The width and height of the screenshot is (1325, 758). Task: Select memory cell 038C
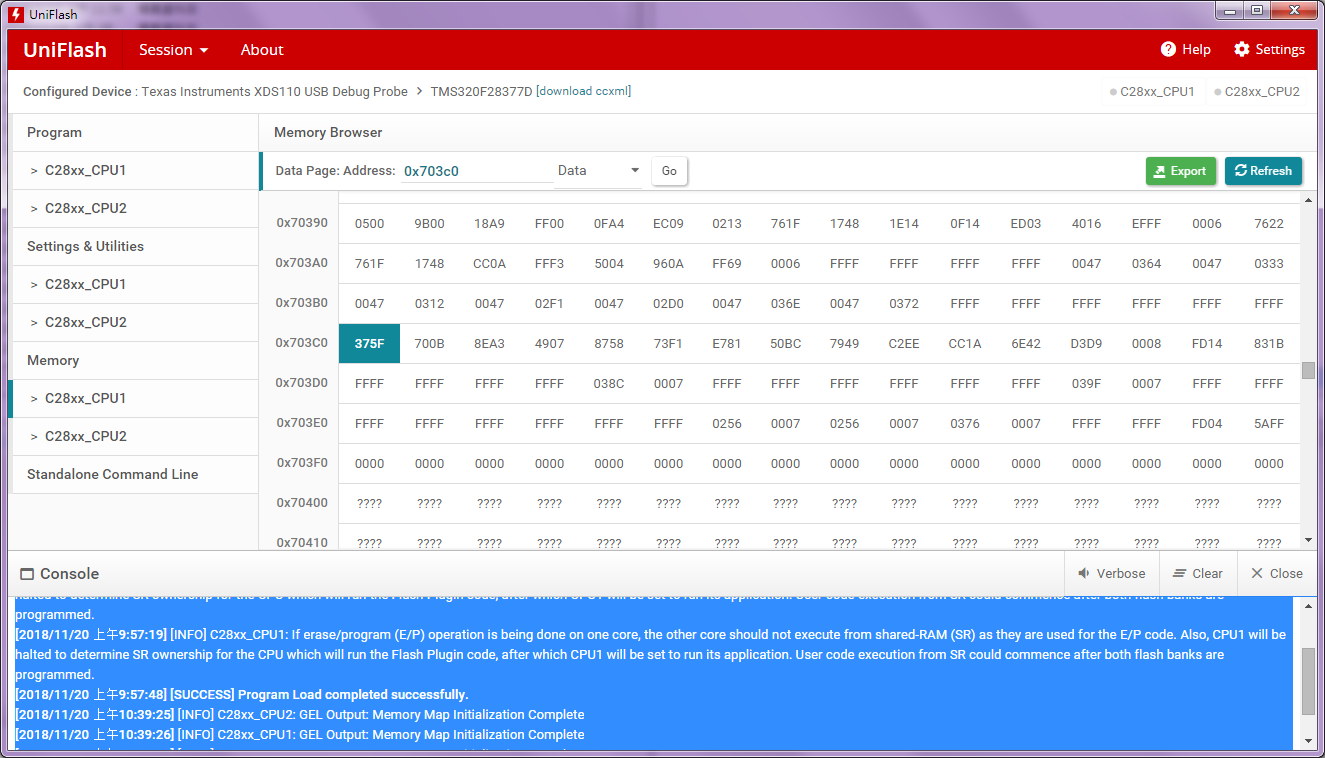[609, 384]
